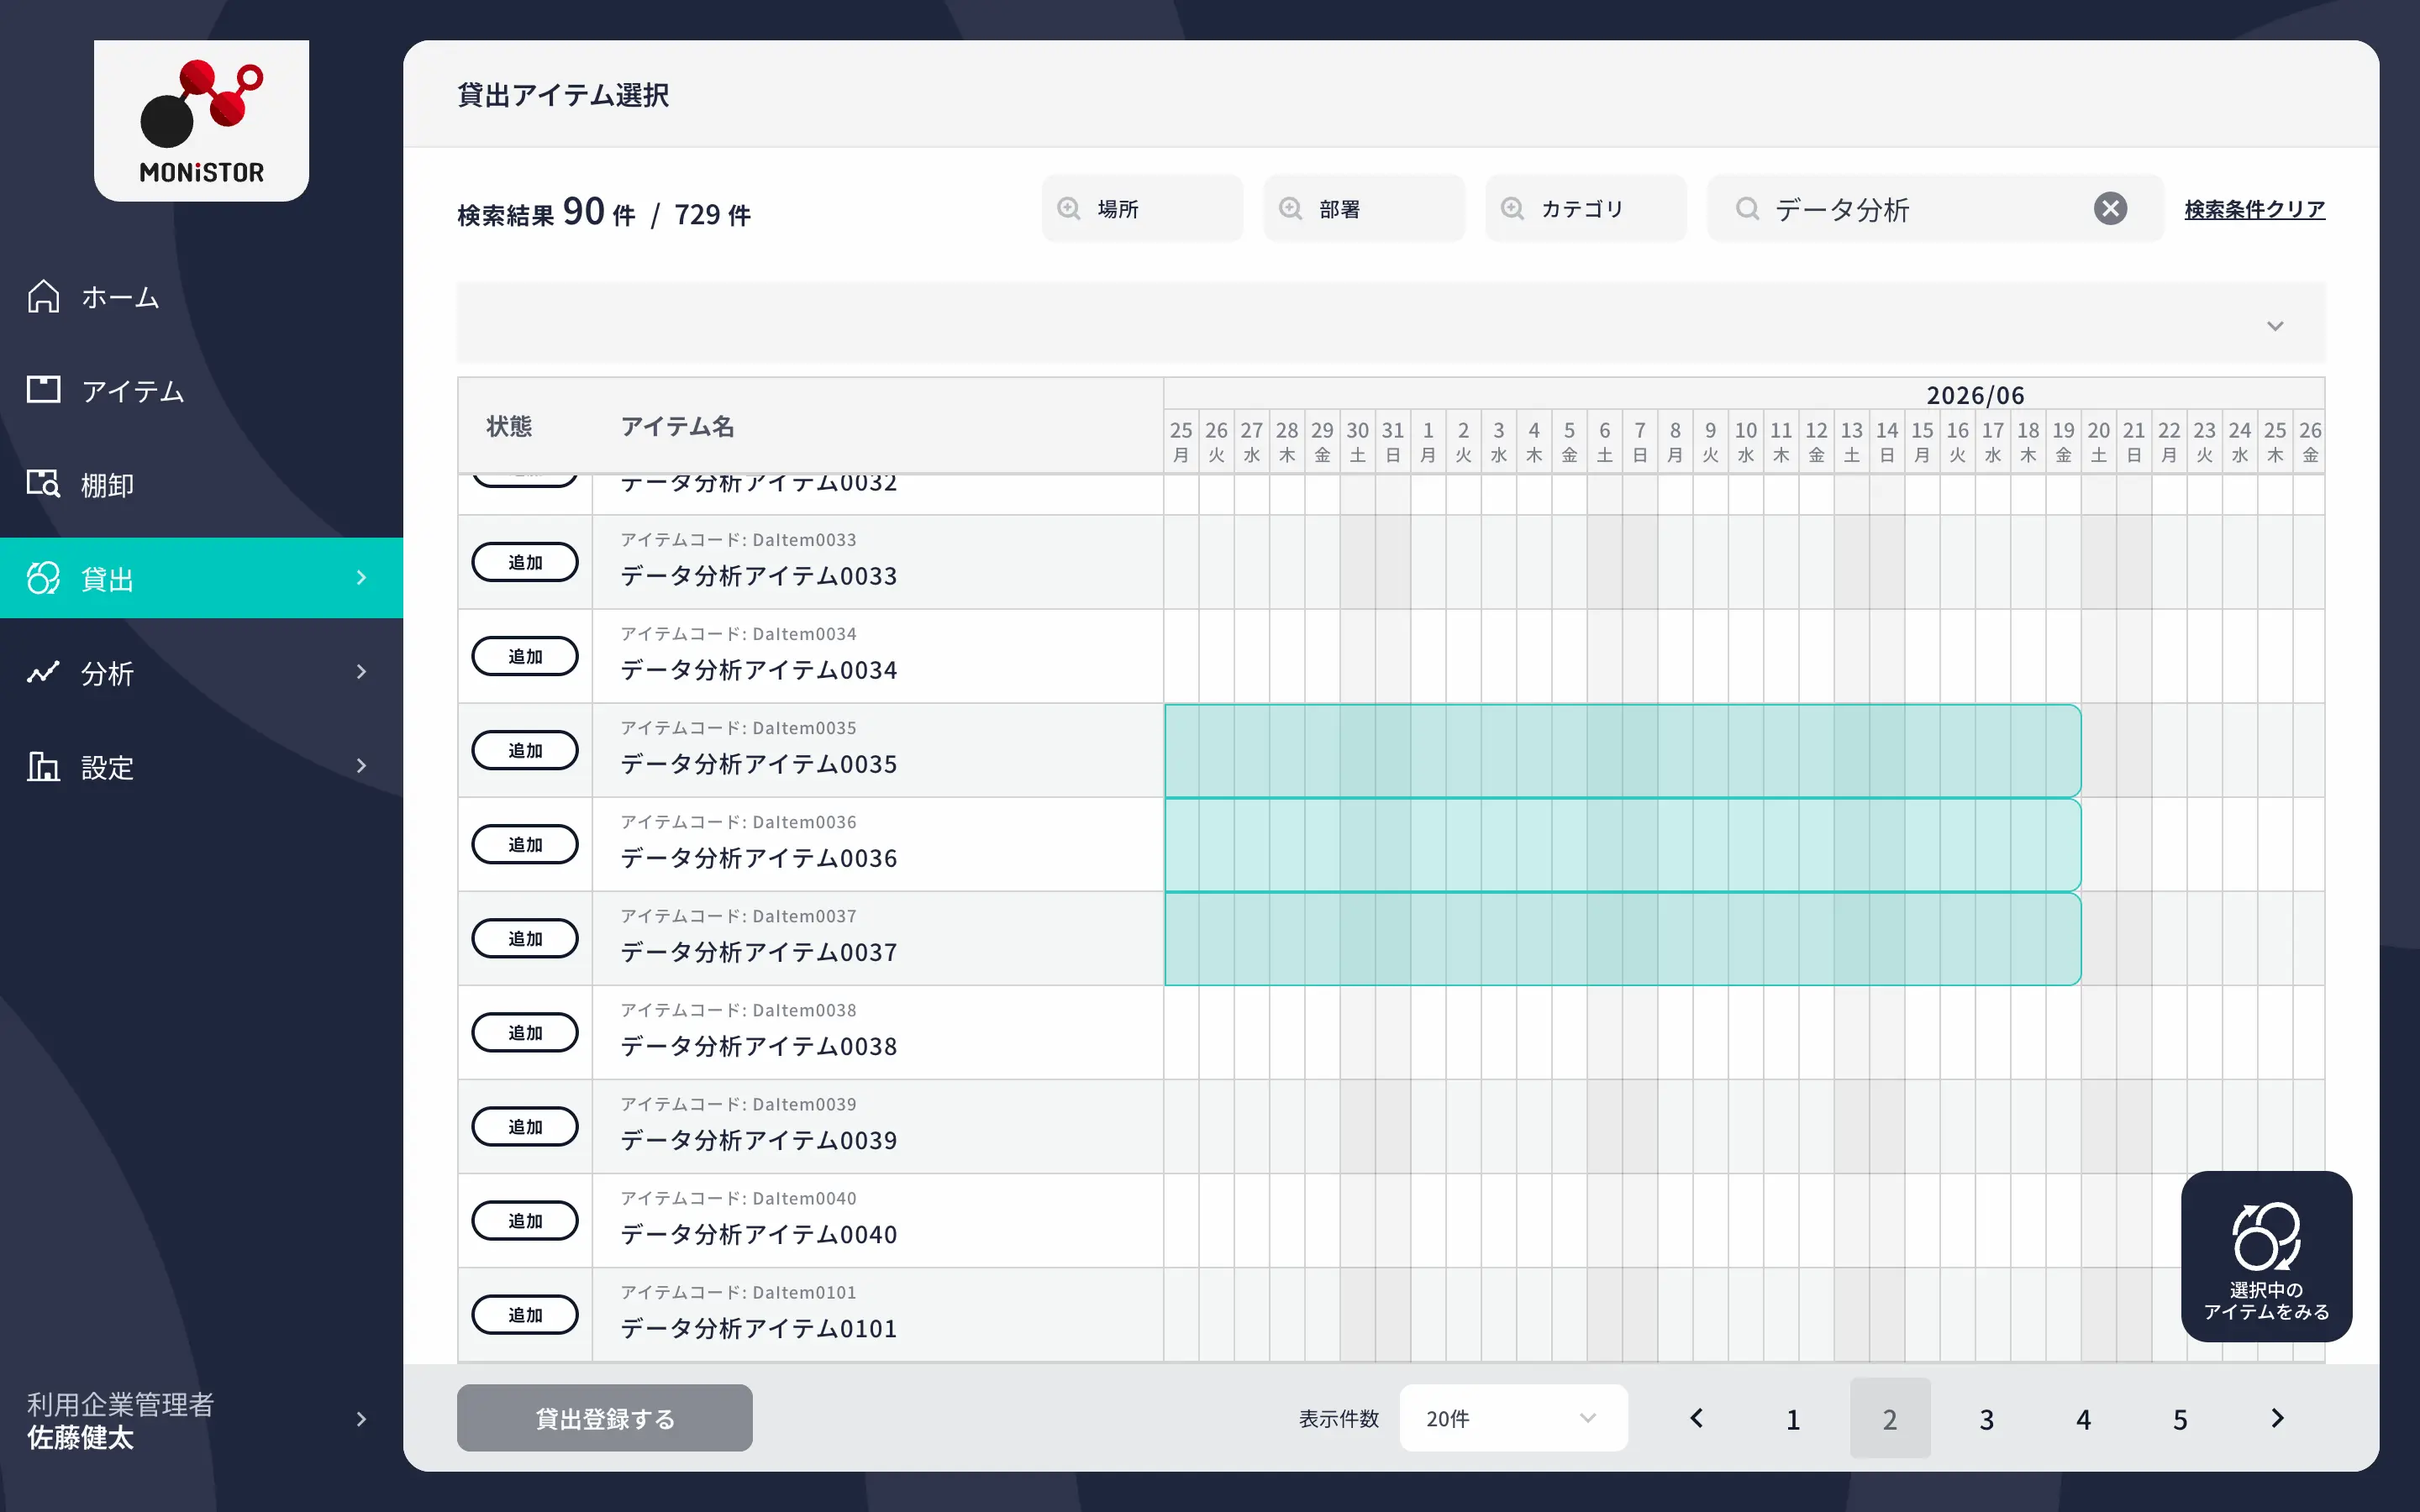Click the magnifier icon in カテゴリ filter

1513,208
